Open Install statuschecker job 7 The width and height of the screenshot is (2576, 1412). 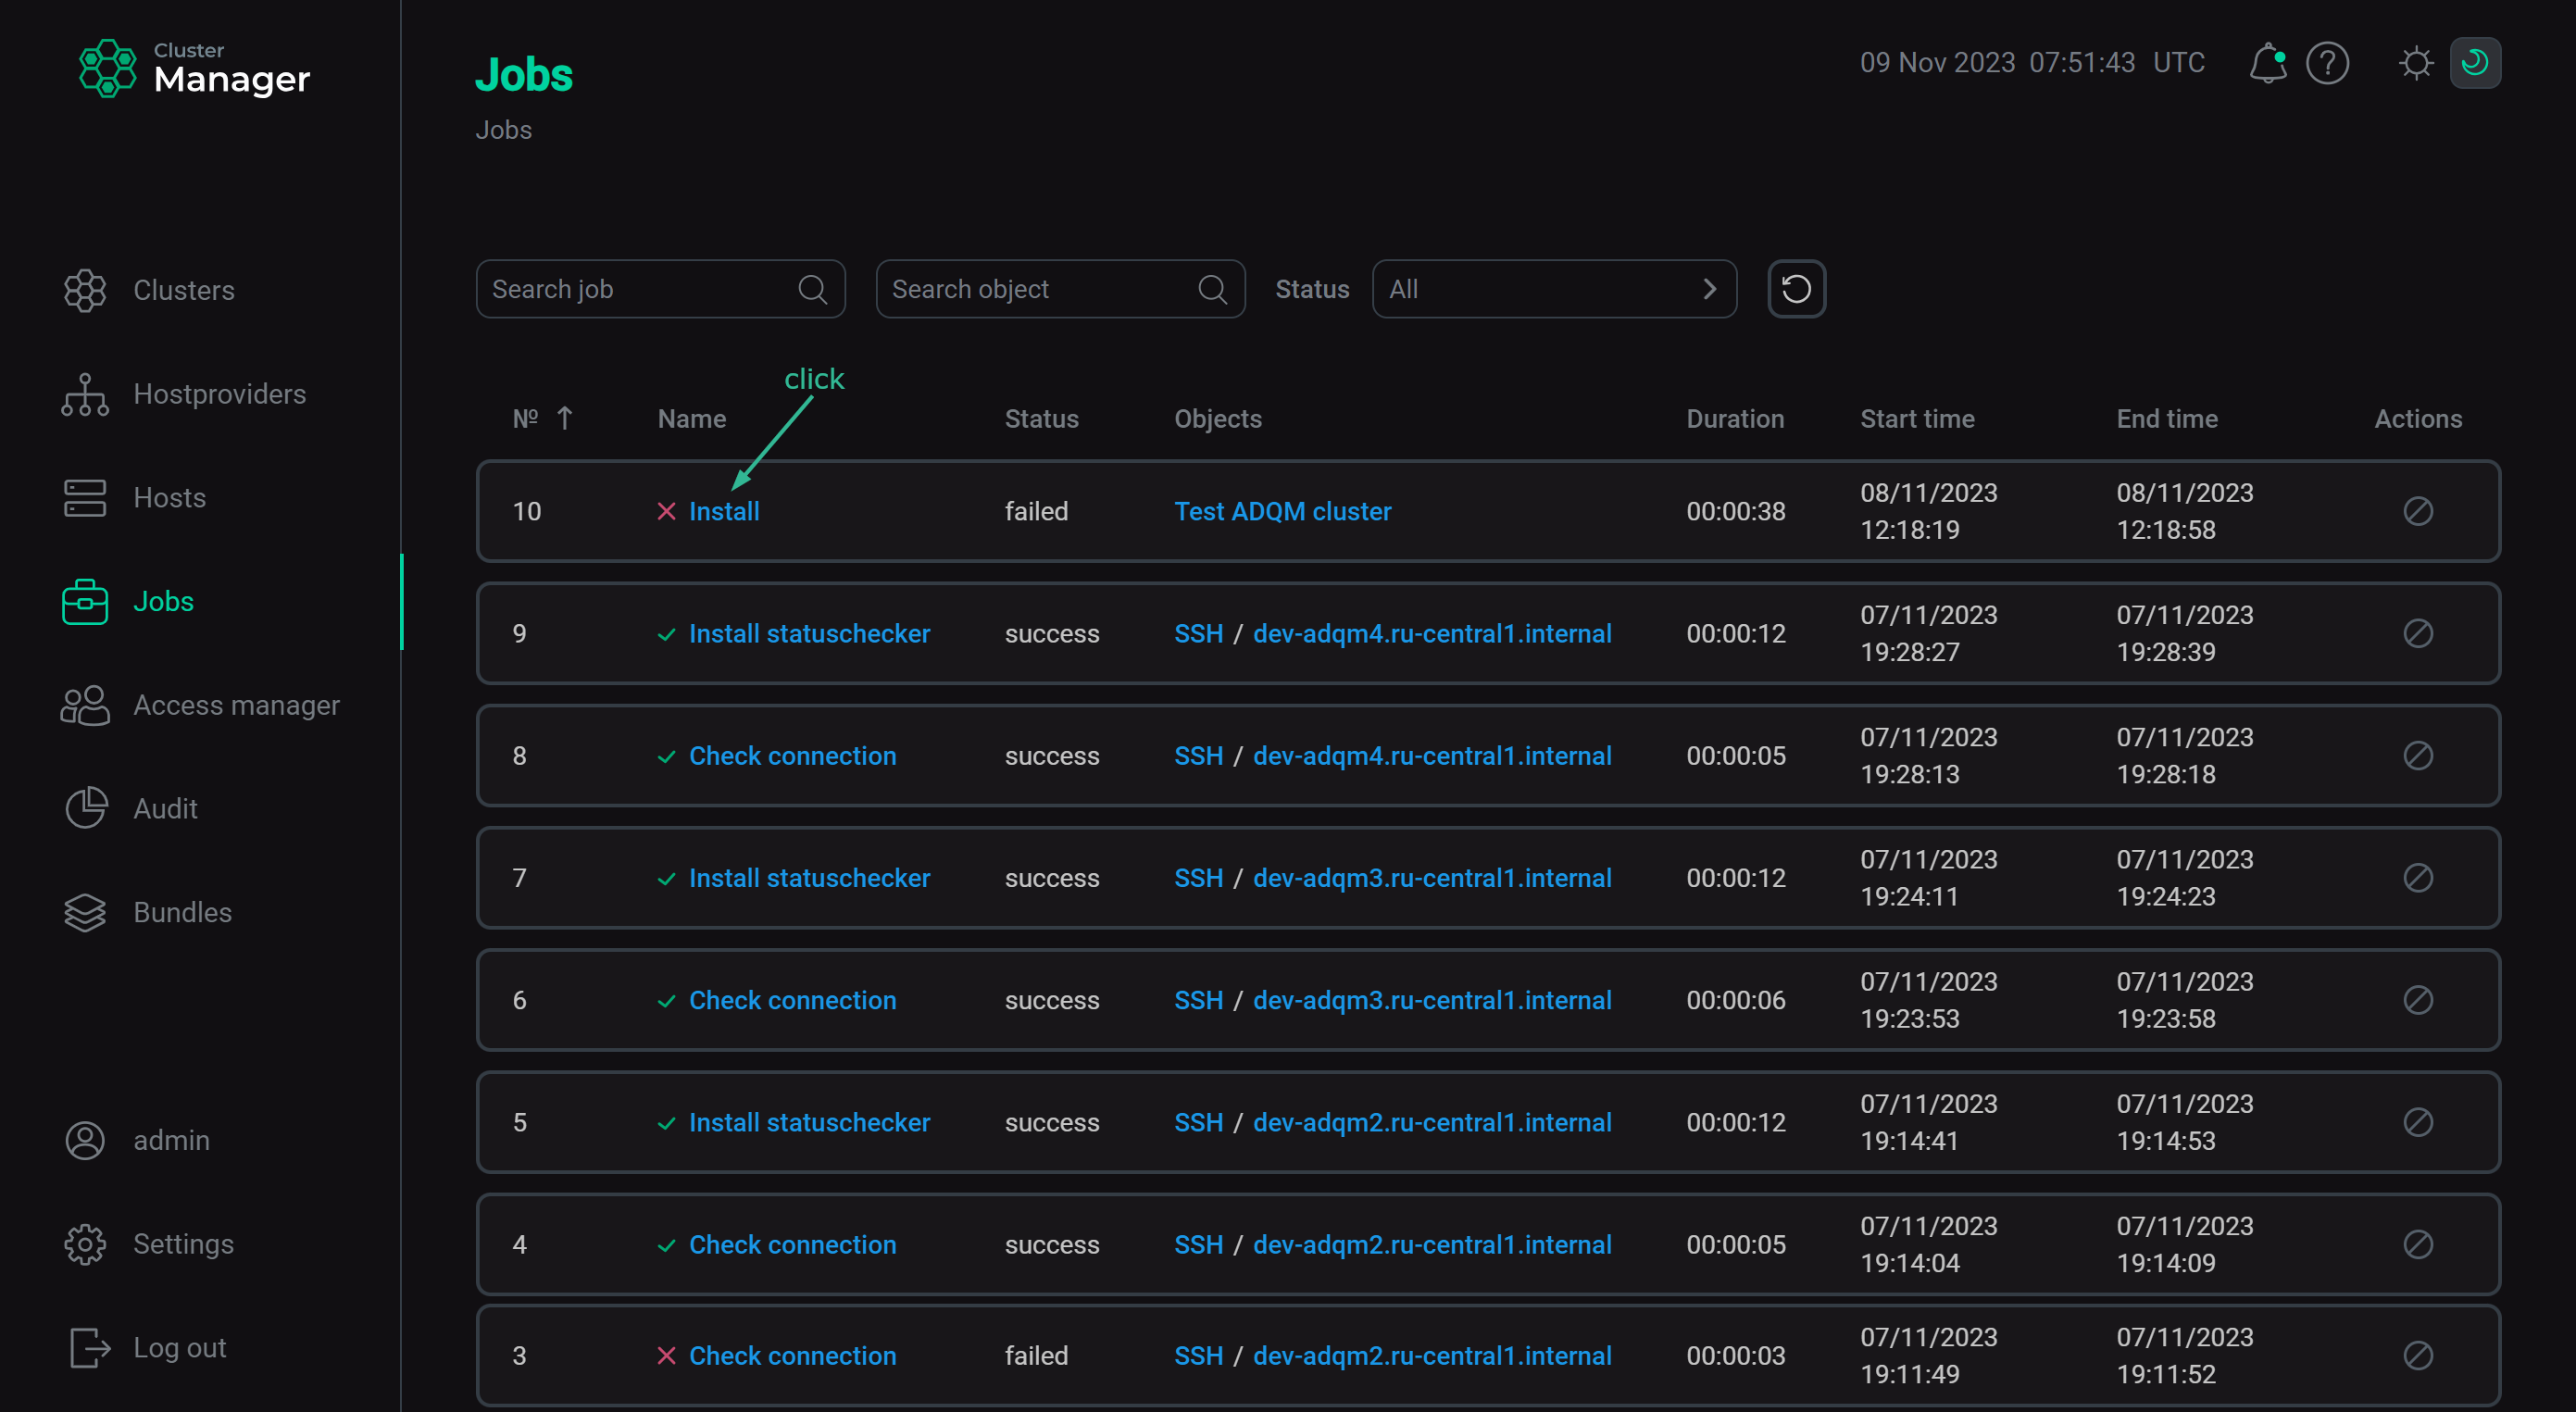pos(809,877)
